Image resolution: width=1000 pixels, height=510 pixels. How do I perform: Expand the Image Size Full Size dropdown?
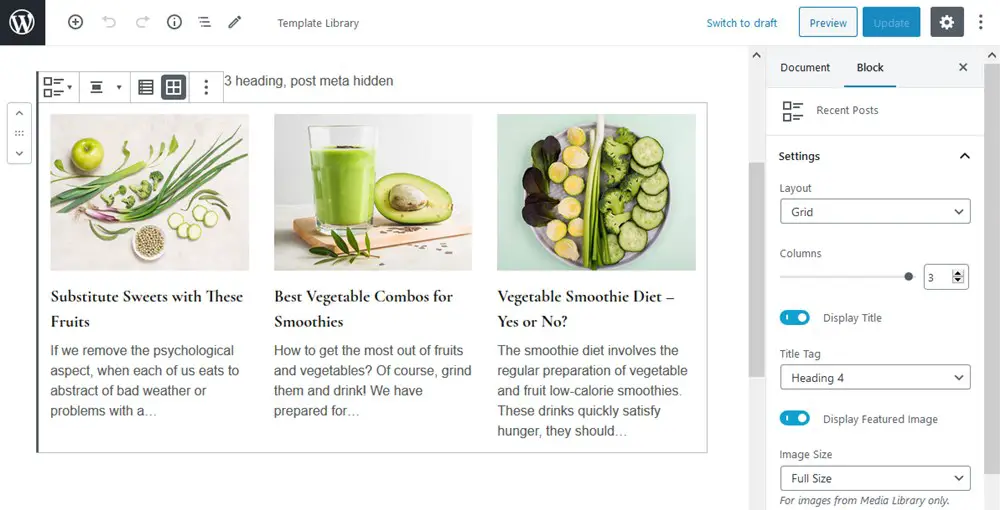pos(874,478)
